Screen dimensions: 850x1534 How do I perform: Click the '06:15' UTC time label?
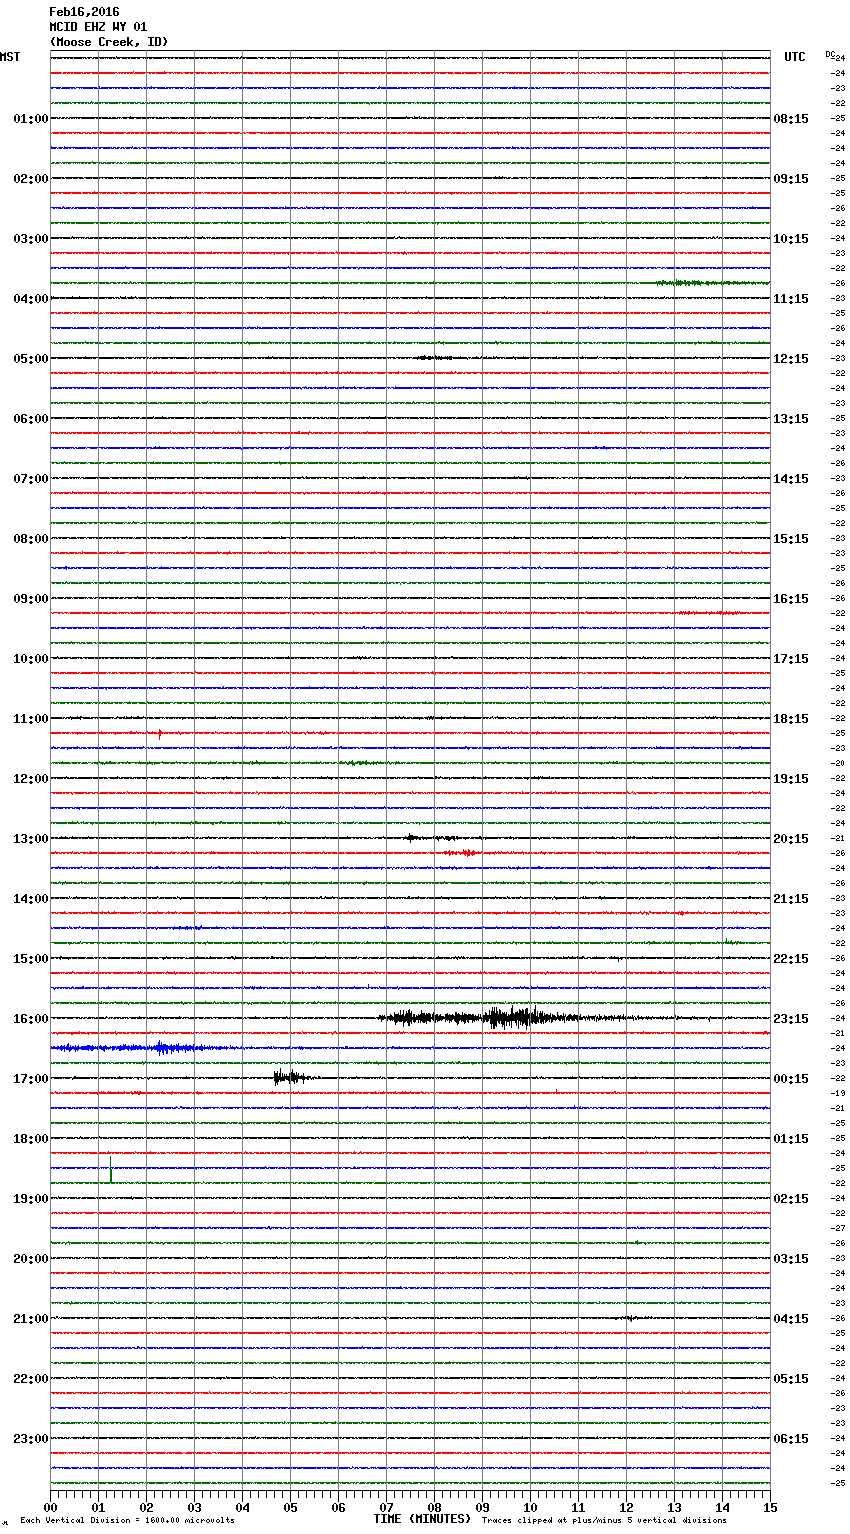pyautogui.click(x=791, y=1439)
